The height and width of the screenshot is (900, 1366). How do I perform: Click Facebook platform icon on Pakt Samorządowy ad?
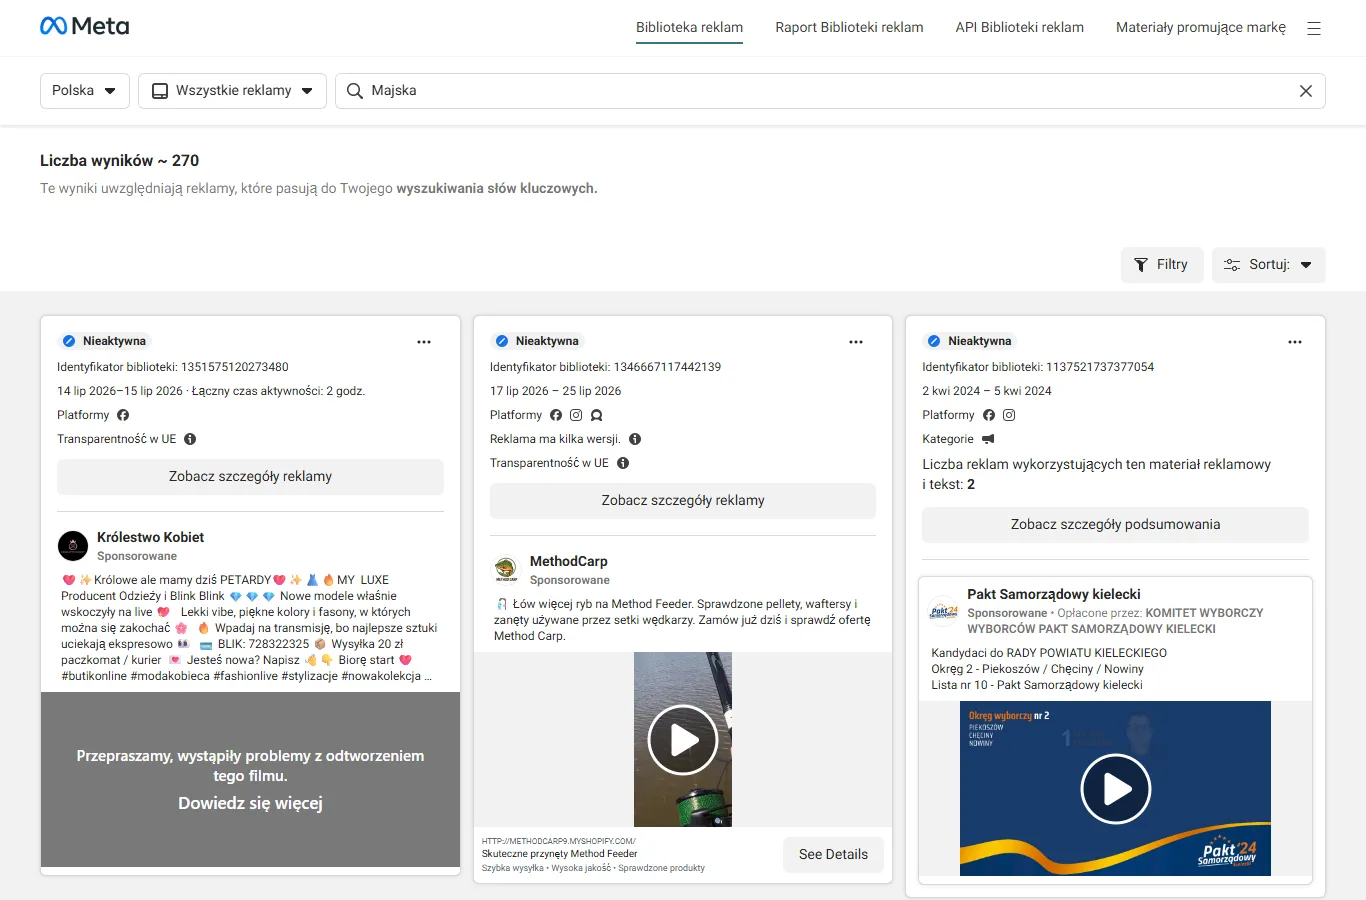(x=989, y=415)
